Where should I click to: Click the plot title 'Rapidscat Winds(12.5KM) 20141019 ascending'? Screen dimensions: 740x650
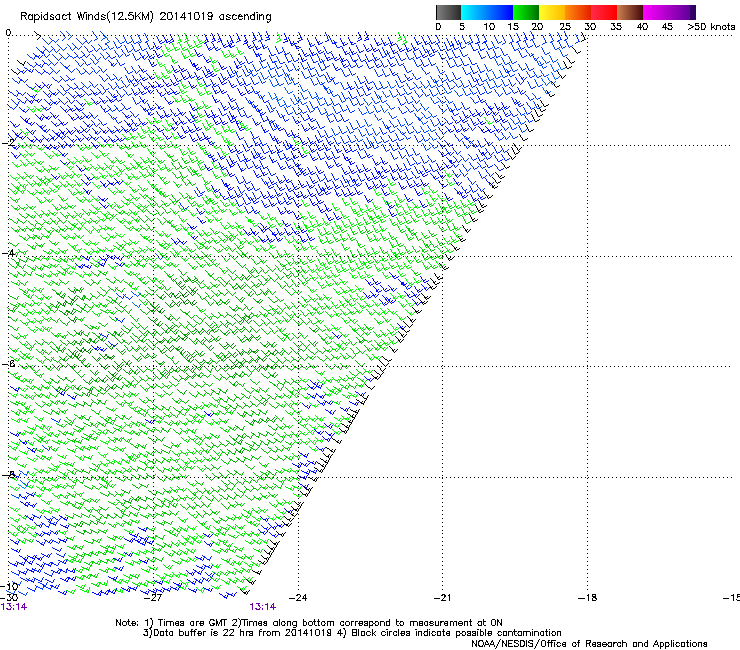pyautogui.click(x=146, y=17)
